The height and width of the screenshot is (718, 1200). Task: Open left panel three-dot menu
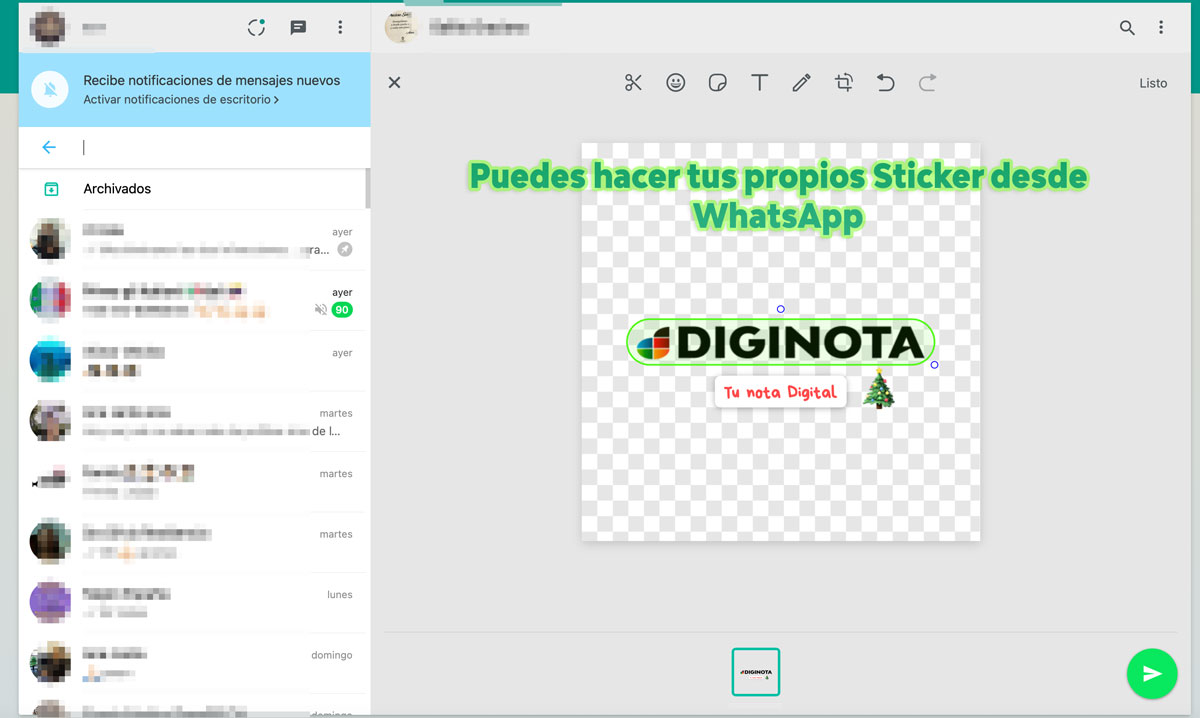click(340, 27)
